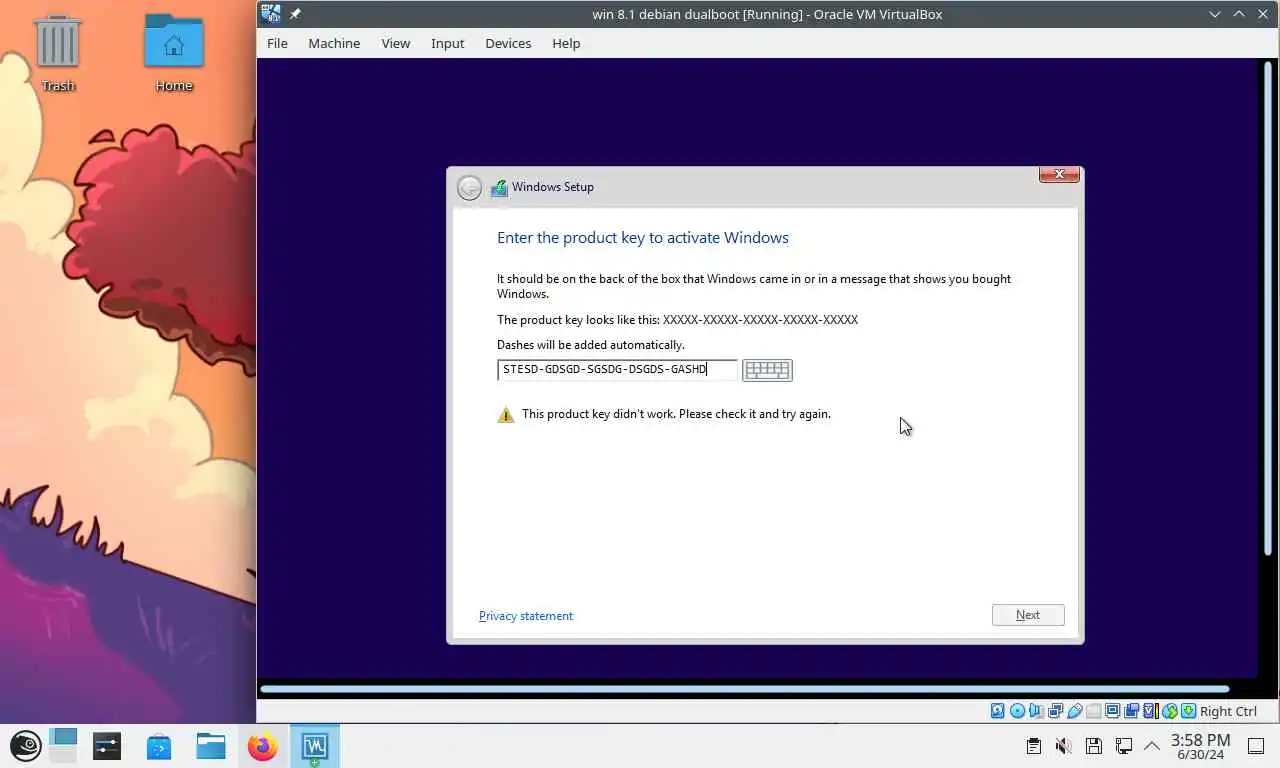
Task: Maximize the VirtualBox window
Action: pyautogui.click(x=1239, y=14)
